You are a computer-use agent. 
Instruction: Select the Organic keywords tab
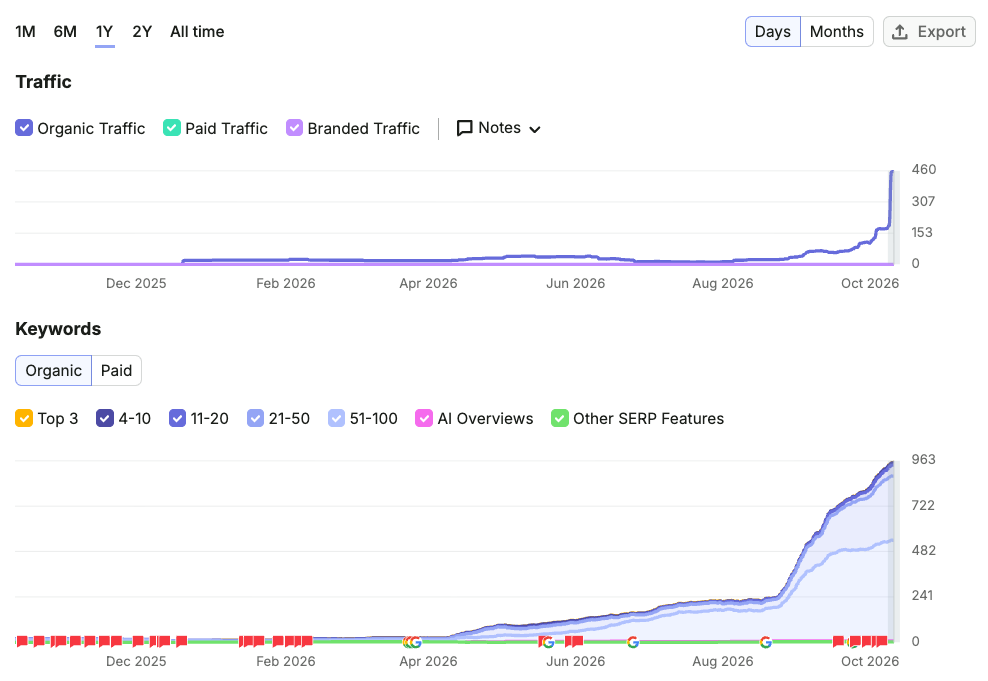coord(54,370)
